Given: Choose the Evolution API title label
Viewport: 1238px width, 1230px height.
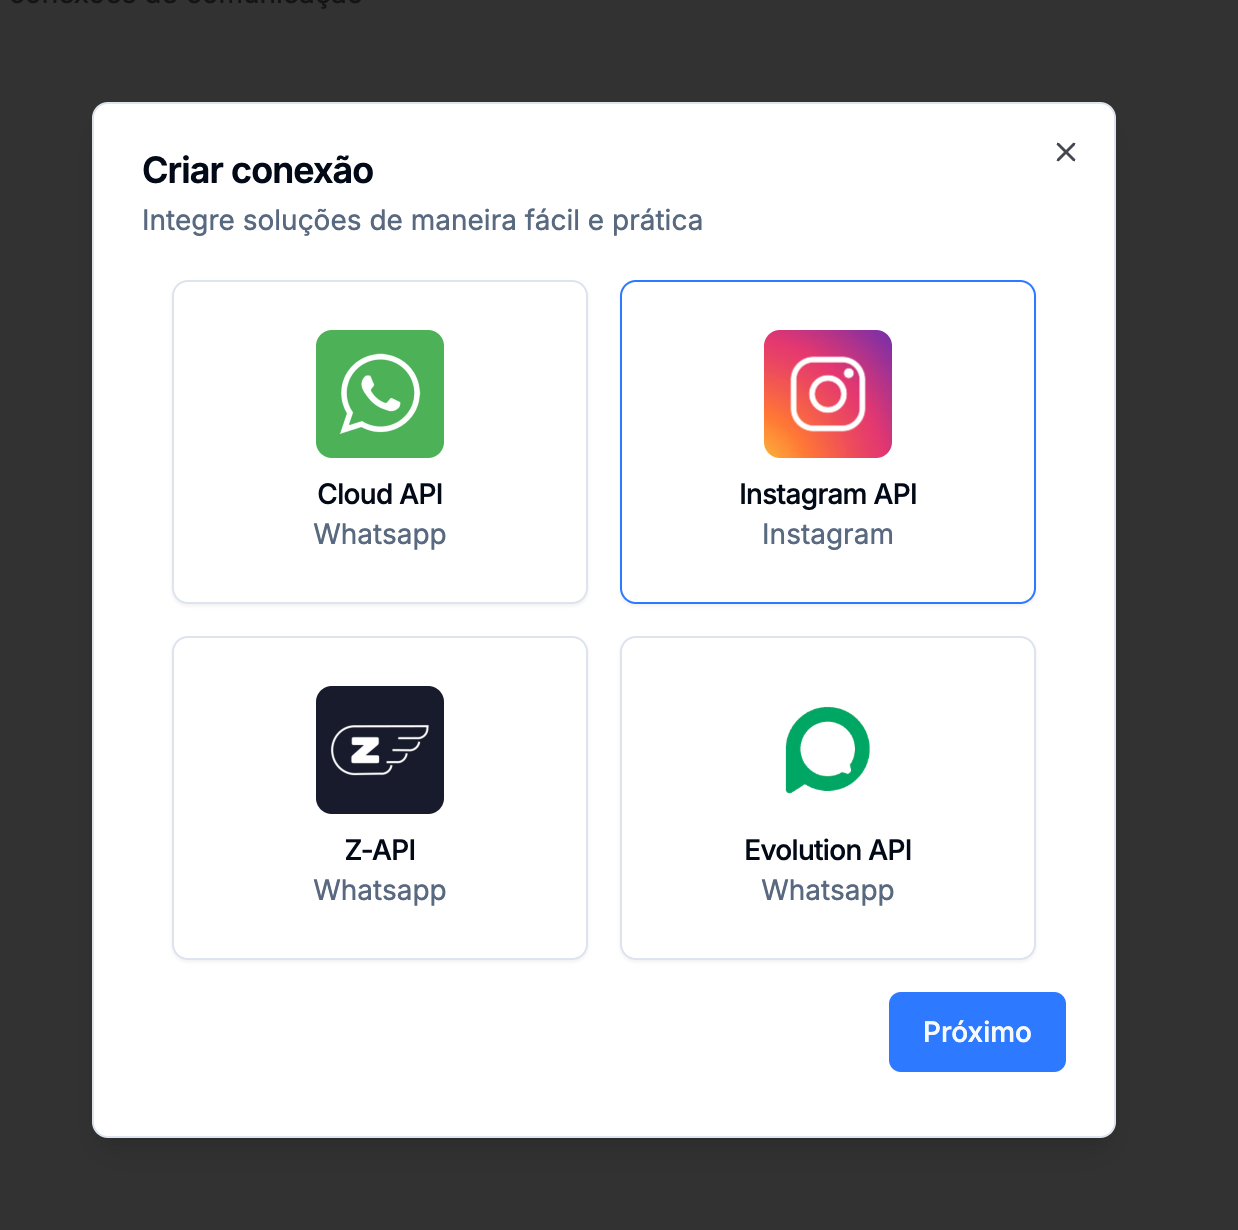Looking at the screenshot, I should (828, 850).
